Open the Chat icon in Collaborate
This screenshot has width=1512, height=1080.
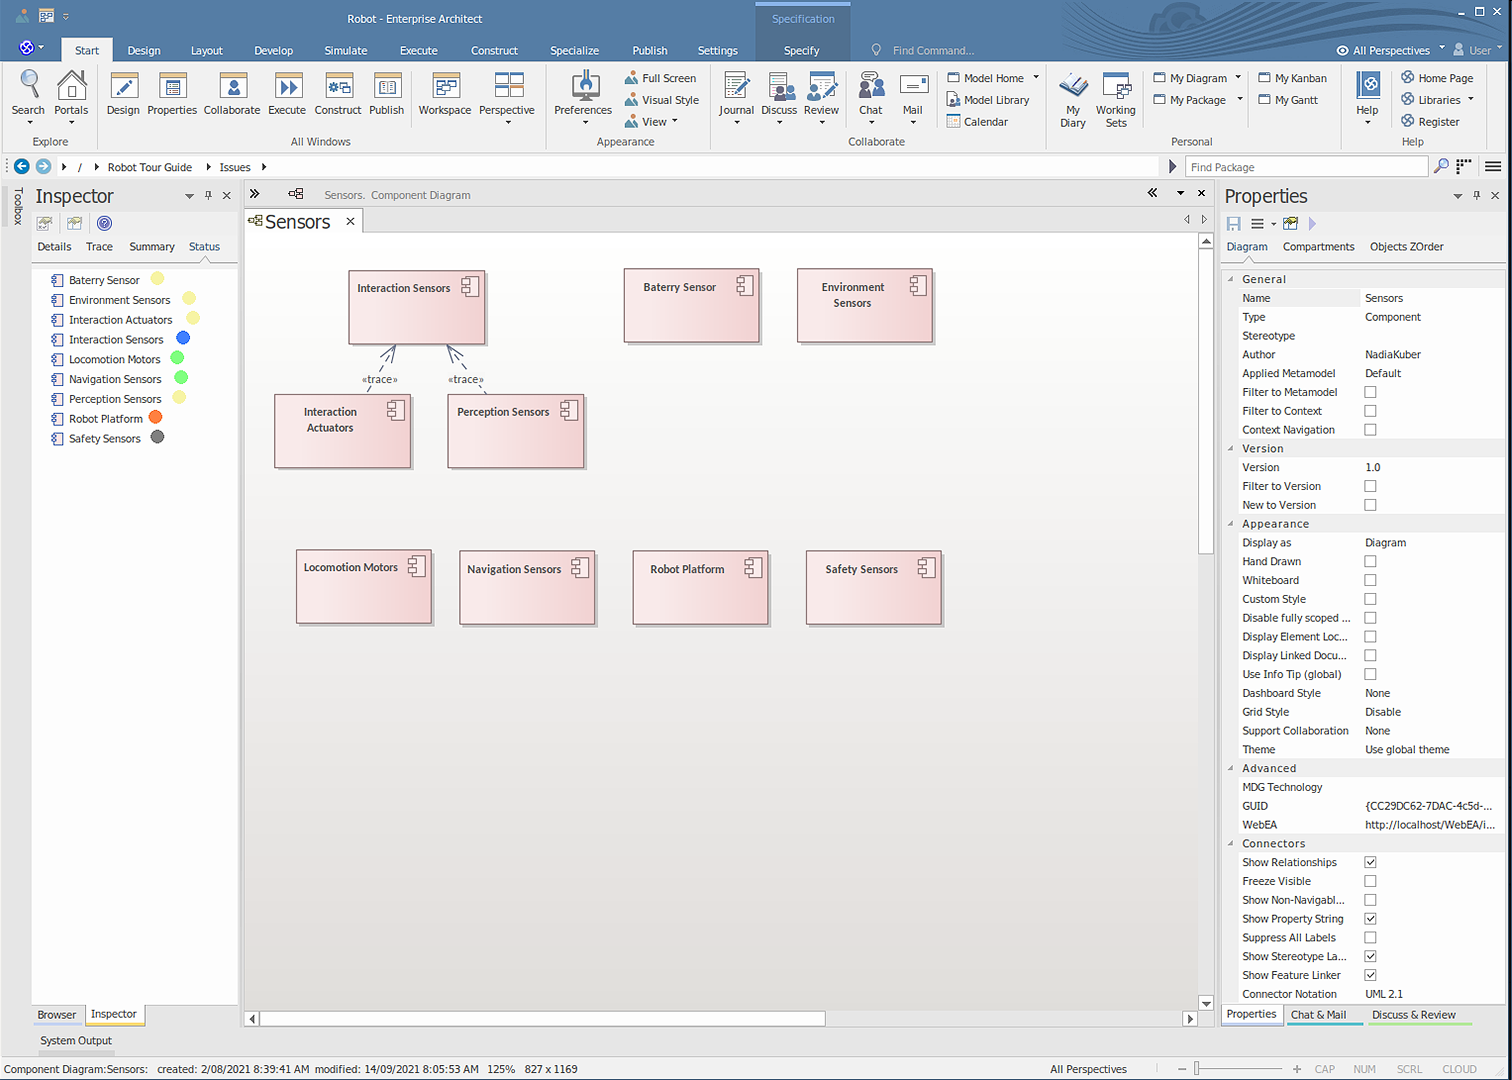[871, 88]
